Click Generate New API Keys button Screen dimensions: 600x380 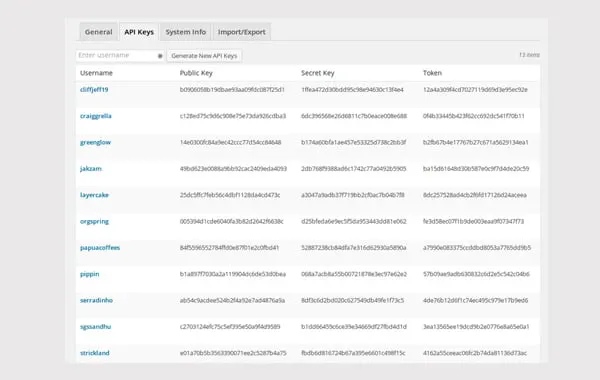click(204, 55)
